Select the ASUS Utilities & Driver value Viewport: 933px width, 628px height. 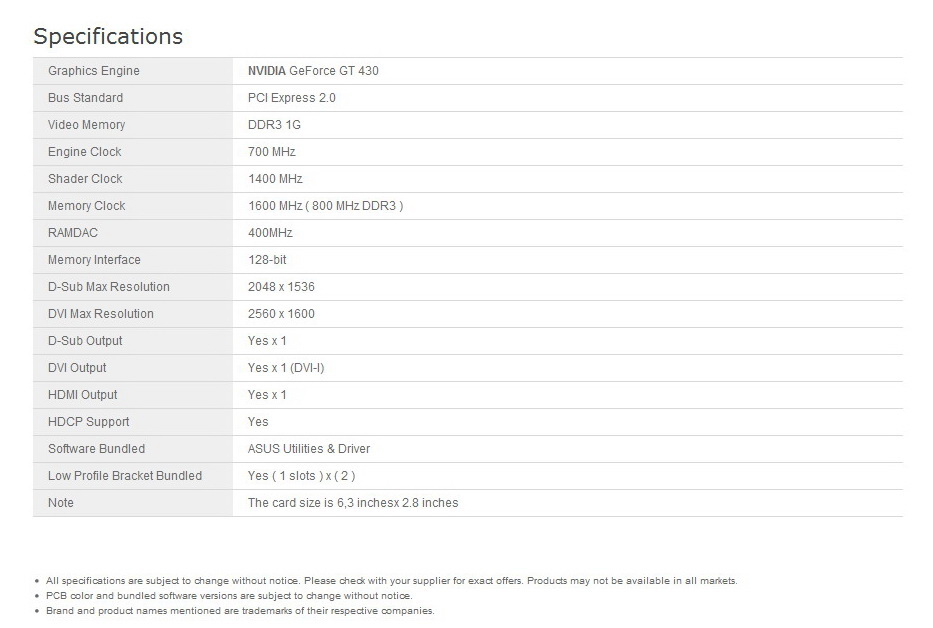[x=309, y=449]
